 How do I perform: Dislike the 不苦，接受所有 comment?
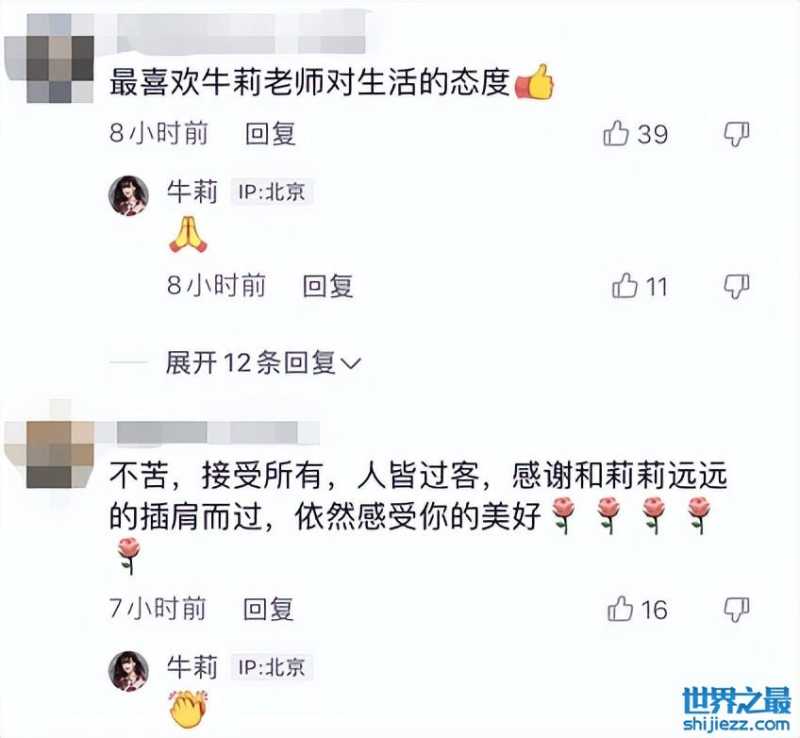tap(737, 609)
